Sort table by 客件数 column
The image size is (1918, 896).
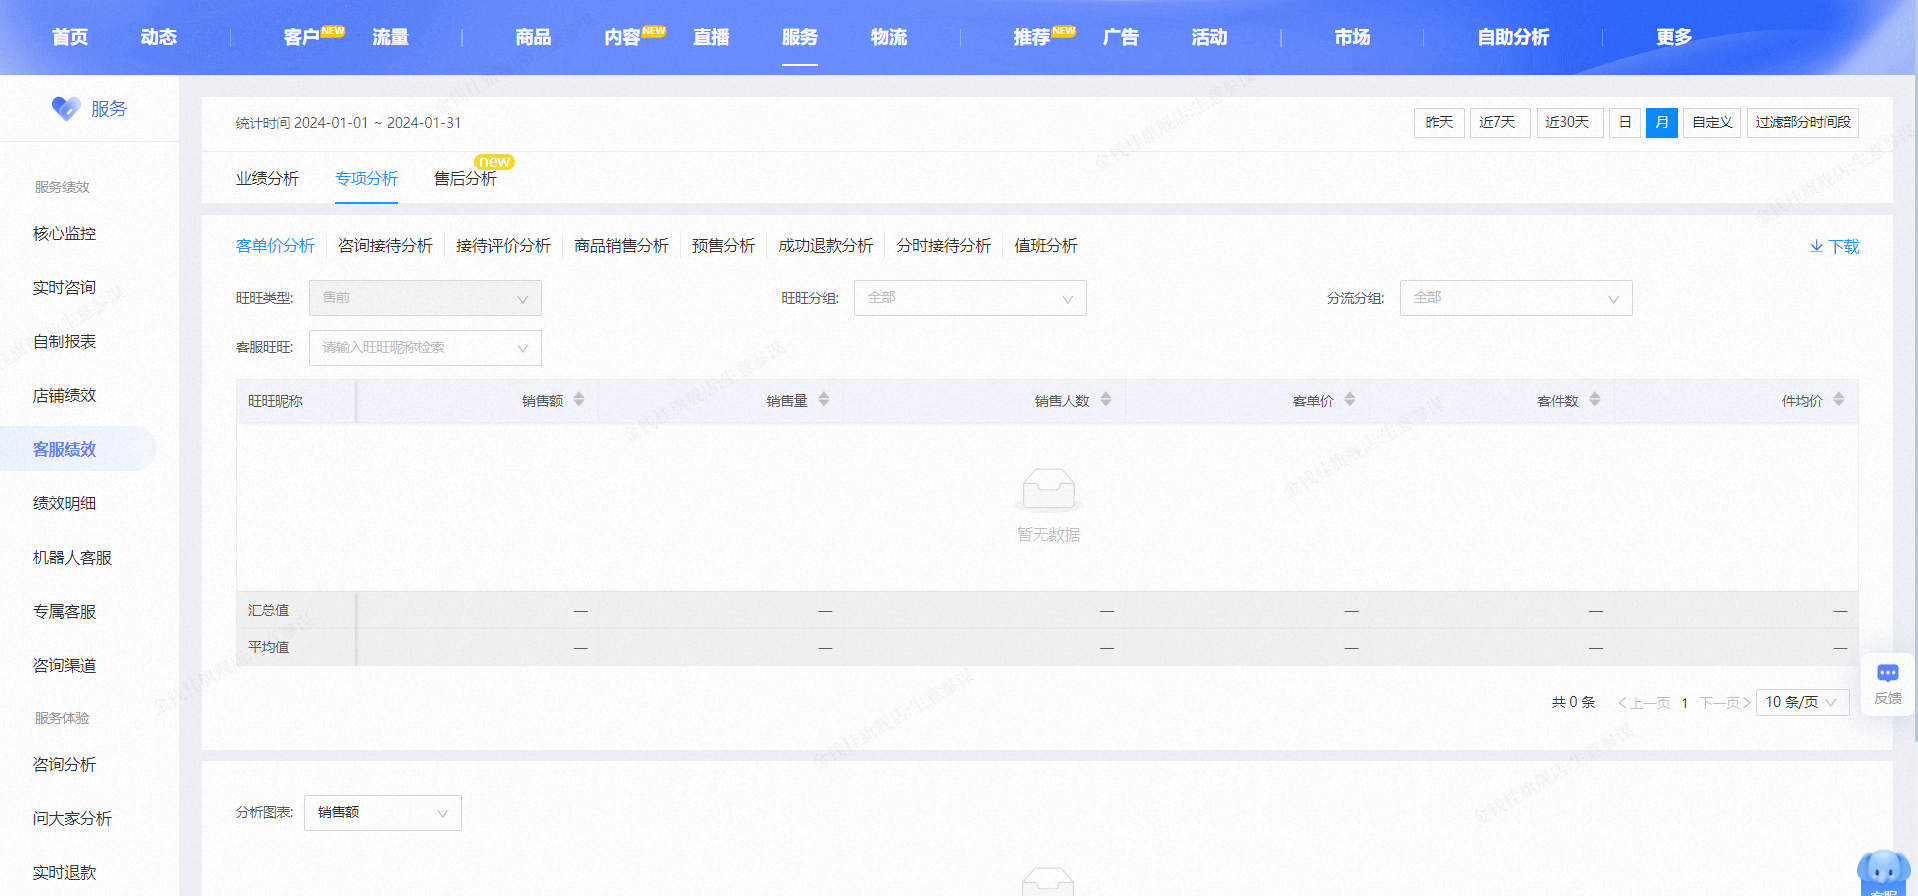click(1595, 400)
